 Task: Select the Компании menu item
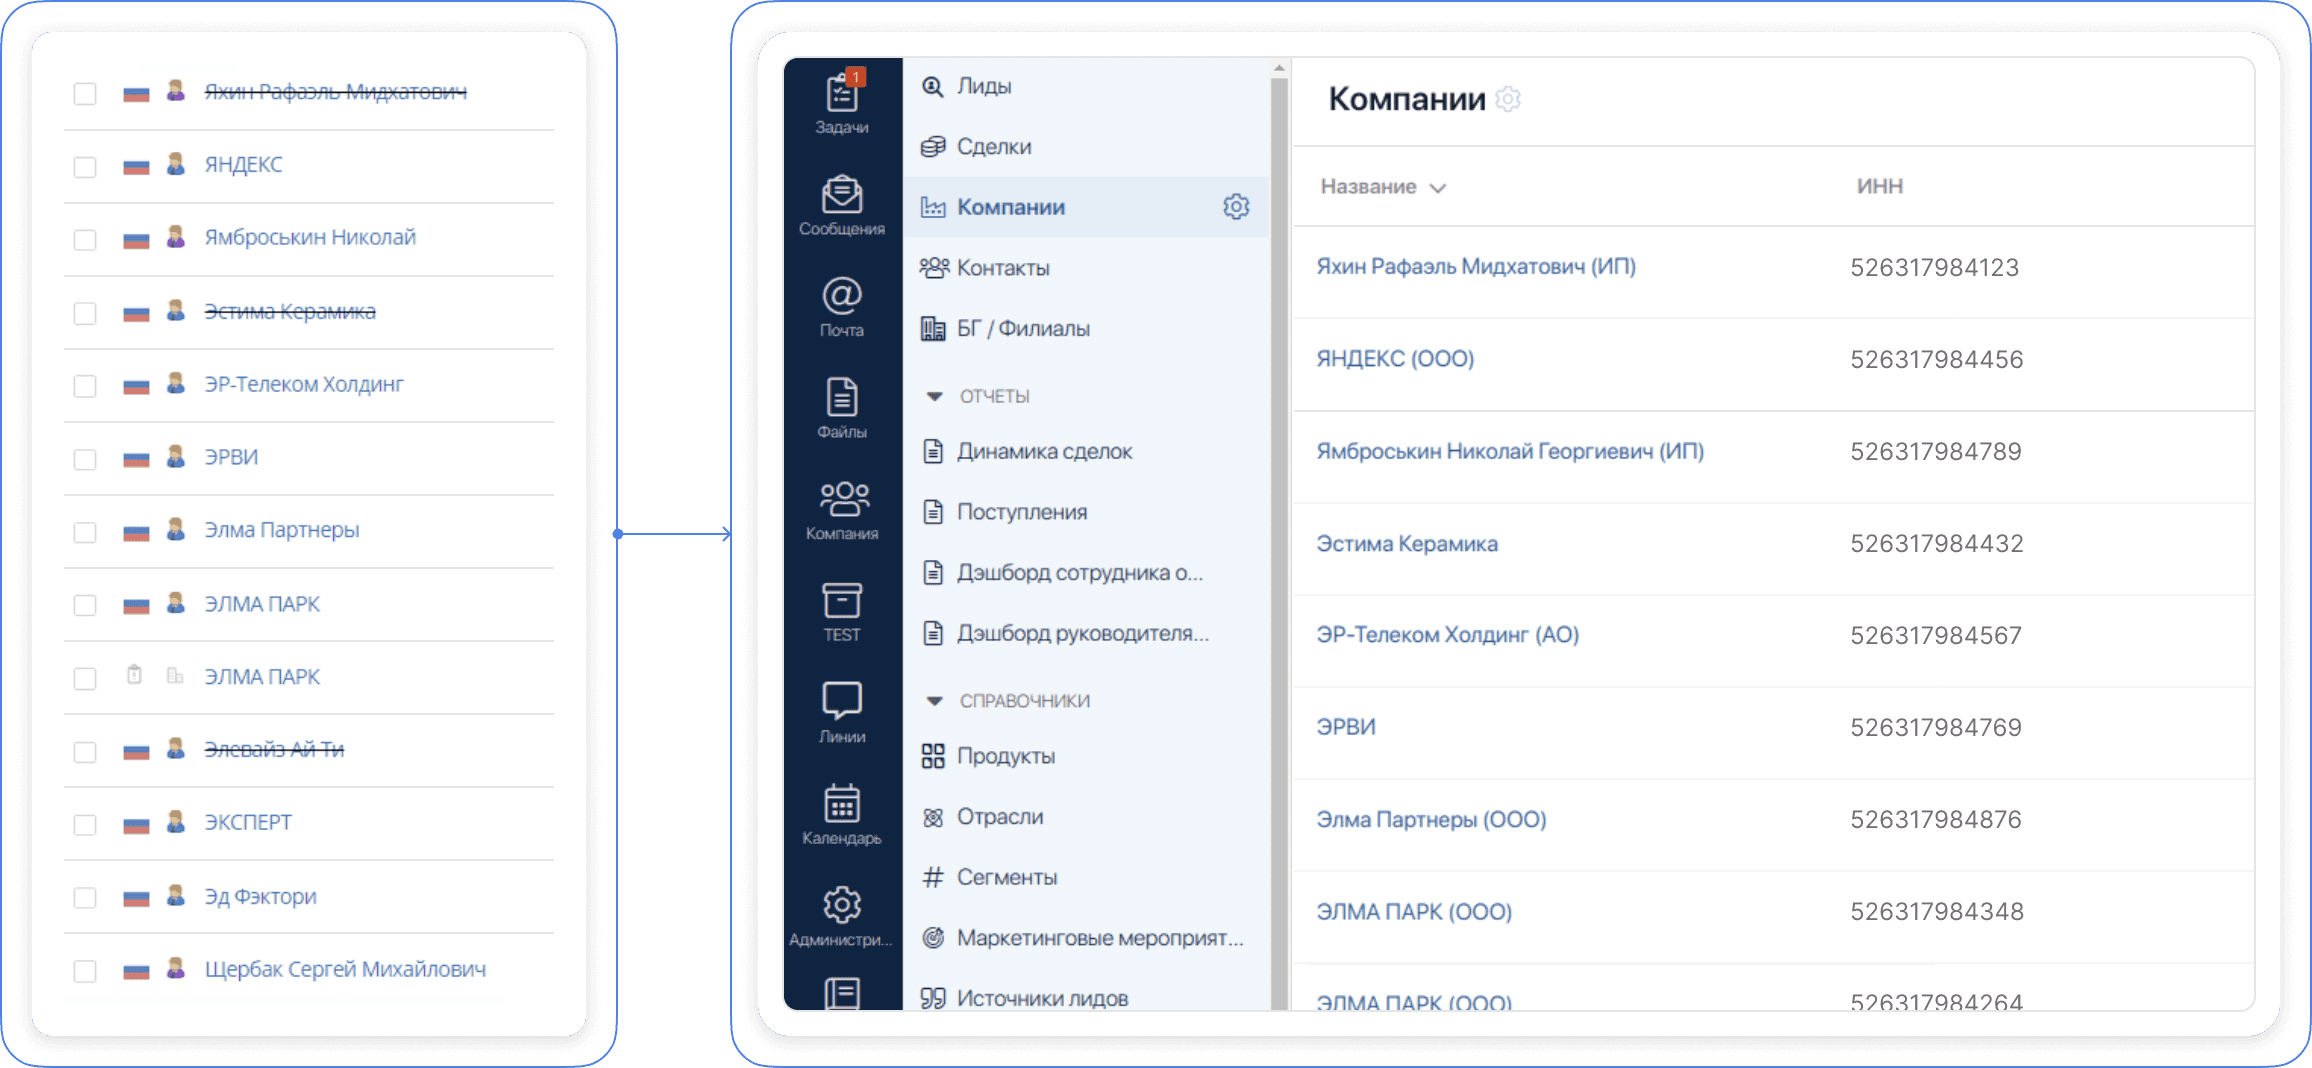[1085, 207]
